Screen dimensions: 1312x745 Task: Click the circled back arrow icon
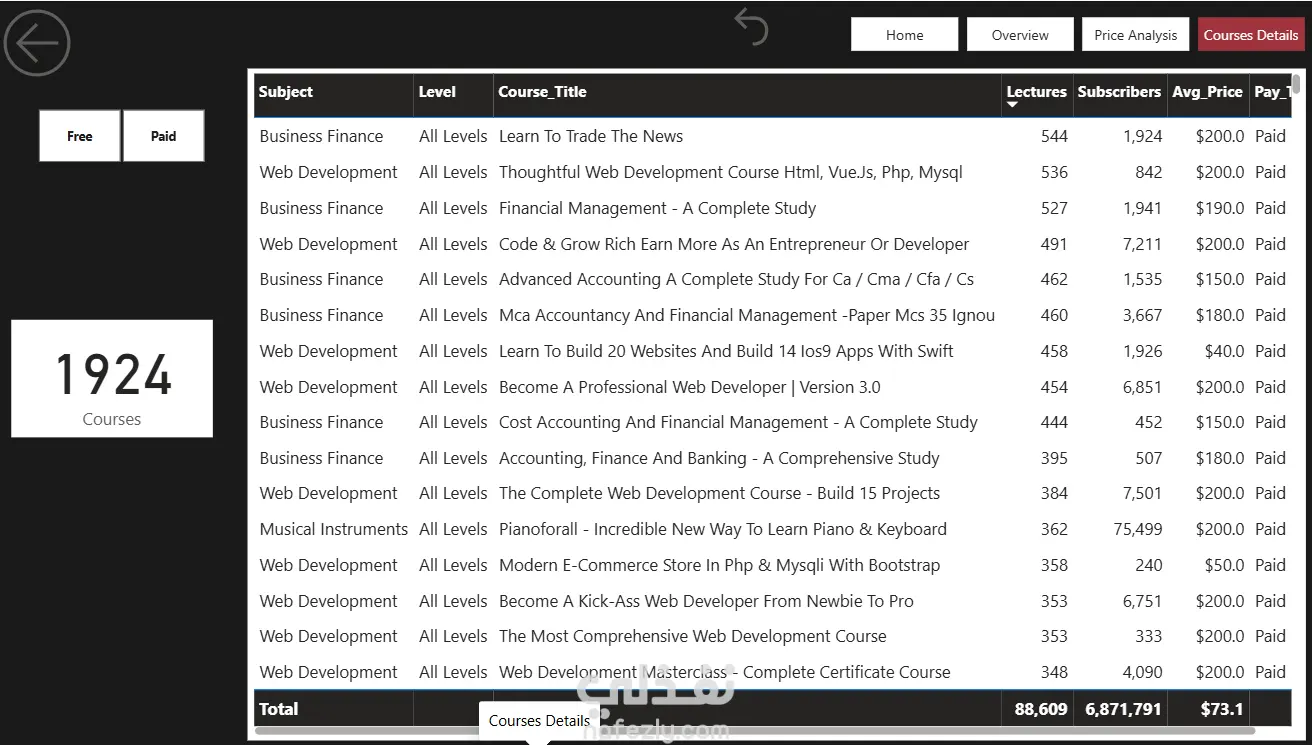[37, 43]
